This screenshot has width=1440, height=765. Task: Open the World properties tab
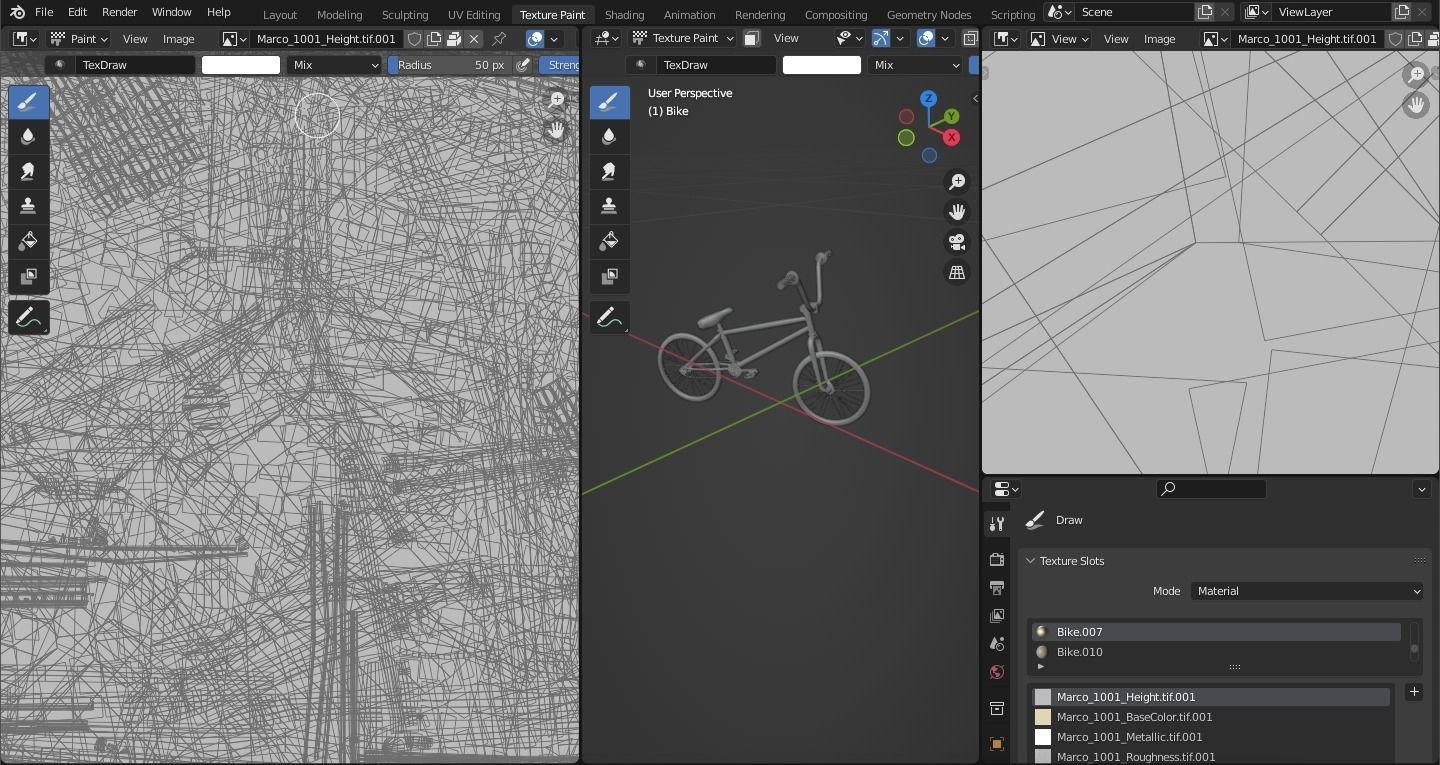pyautogui.click(x=997, y=672)
